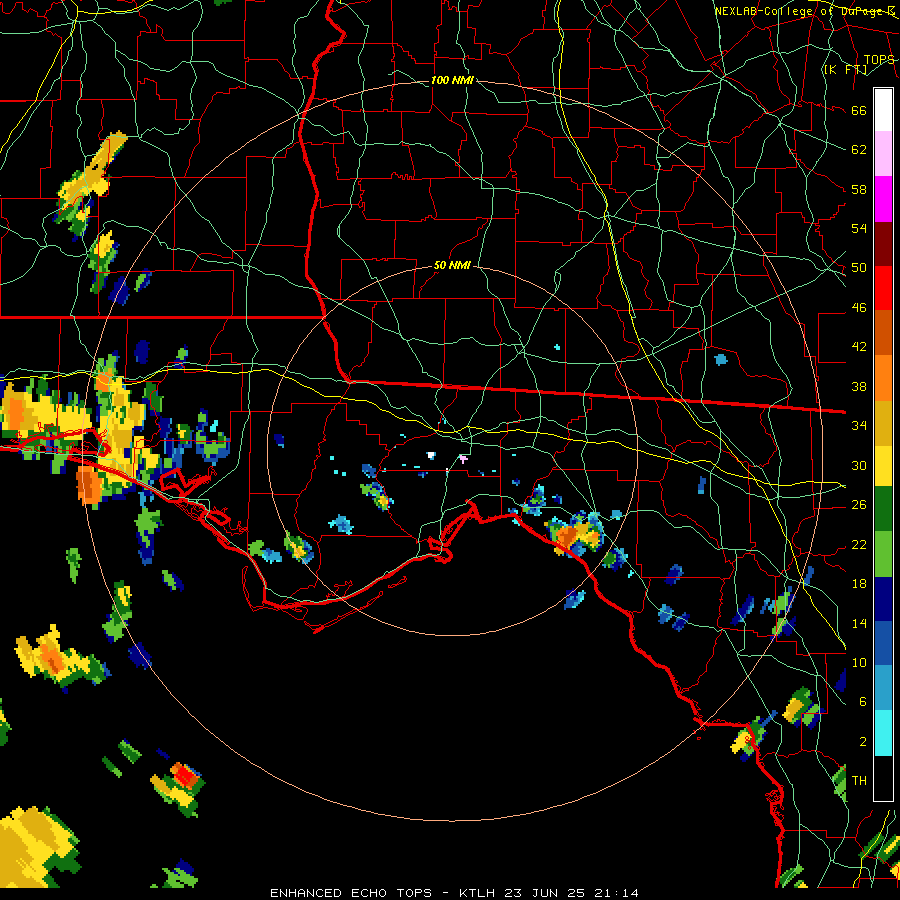Viewport: 900px width, 900px height.
Task: Click the 'TH' threshold legend label
Action: point(859,781)
